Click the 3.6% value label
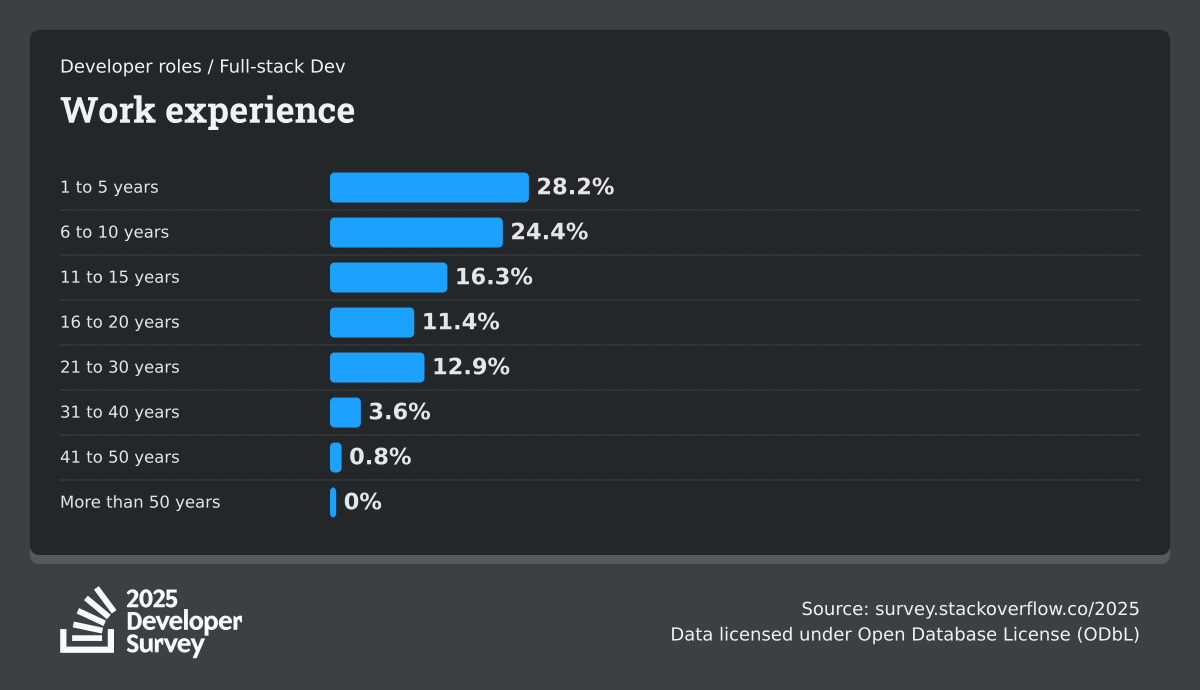This screenshot has width=1200, height=690. pos(399,412)
